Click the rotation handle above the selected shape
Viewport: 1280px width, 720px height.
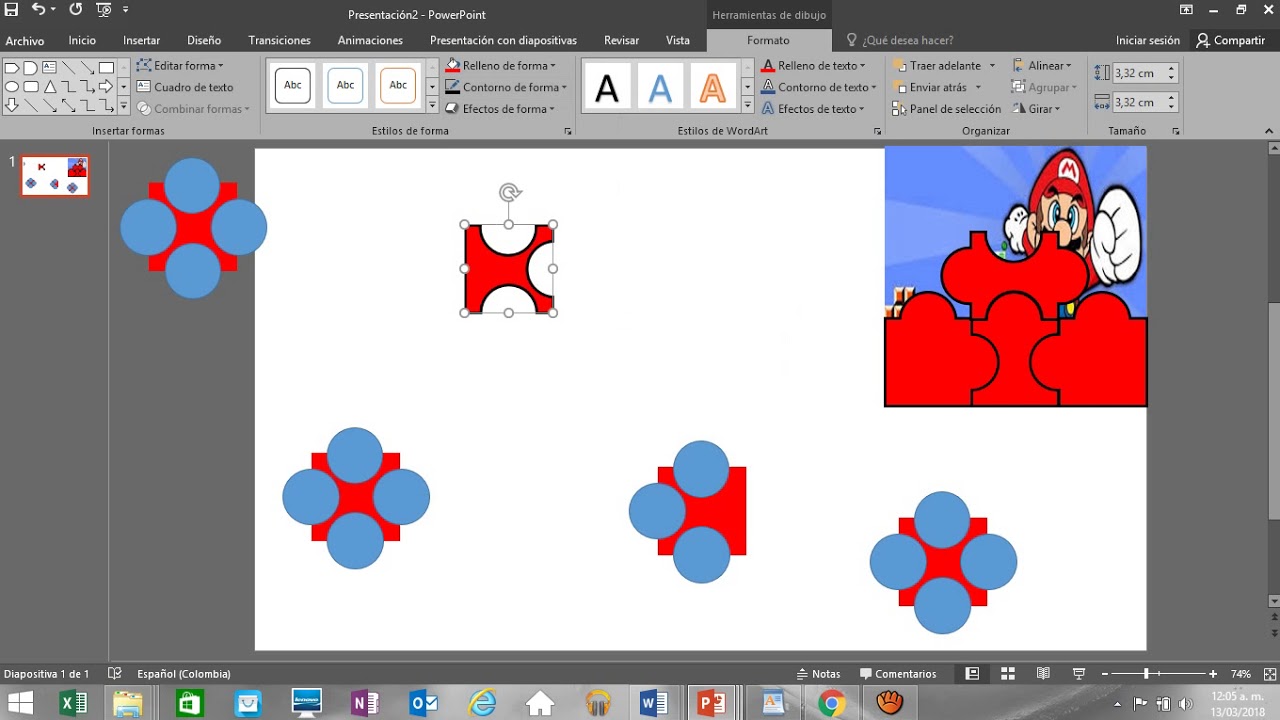(509, 192)
